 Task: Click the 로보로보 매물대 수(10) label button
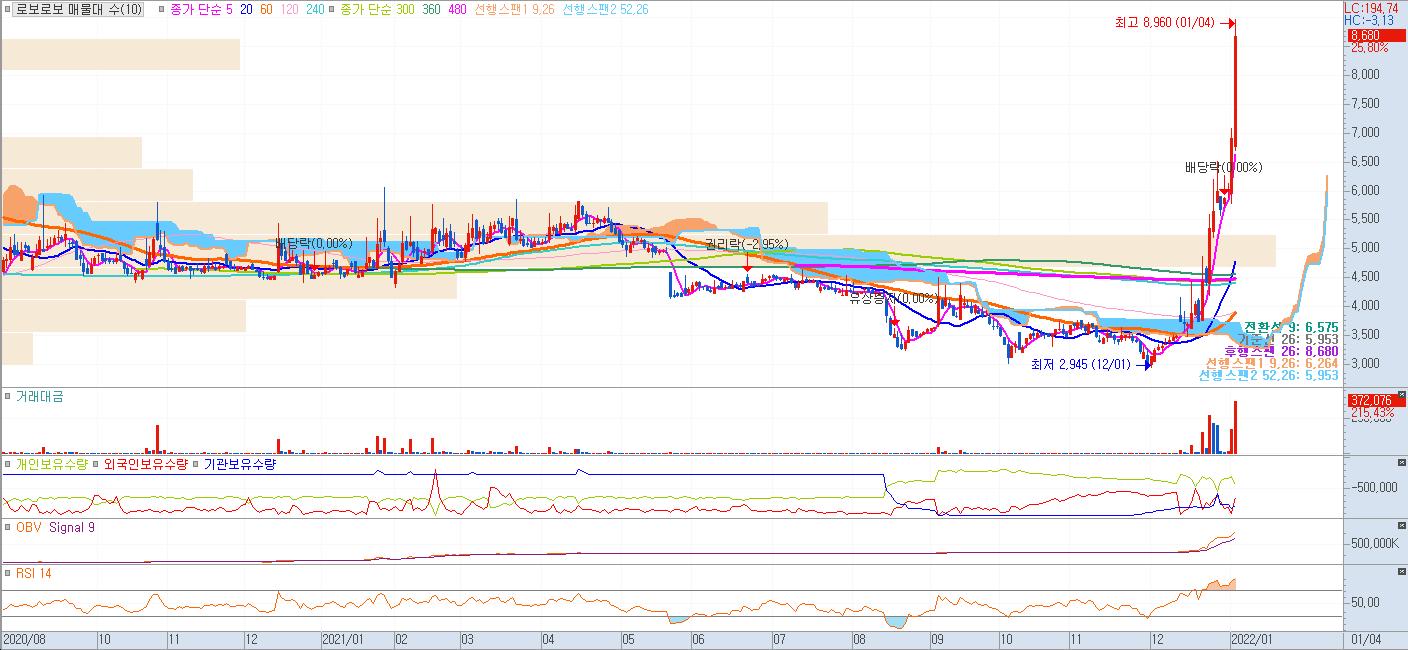[79, 9]
